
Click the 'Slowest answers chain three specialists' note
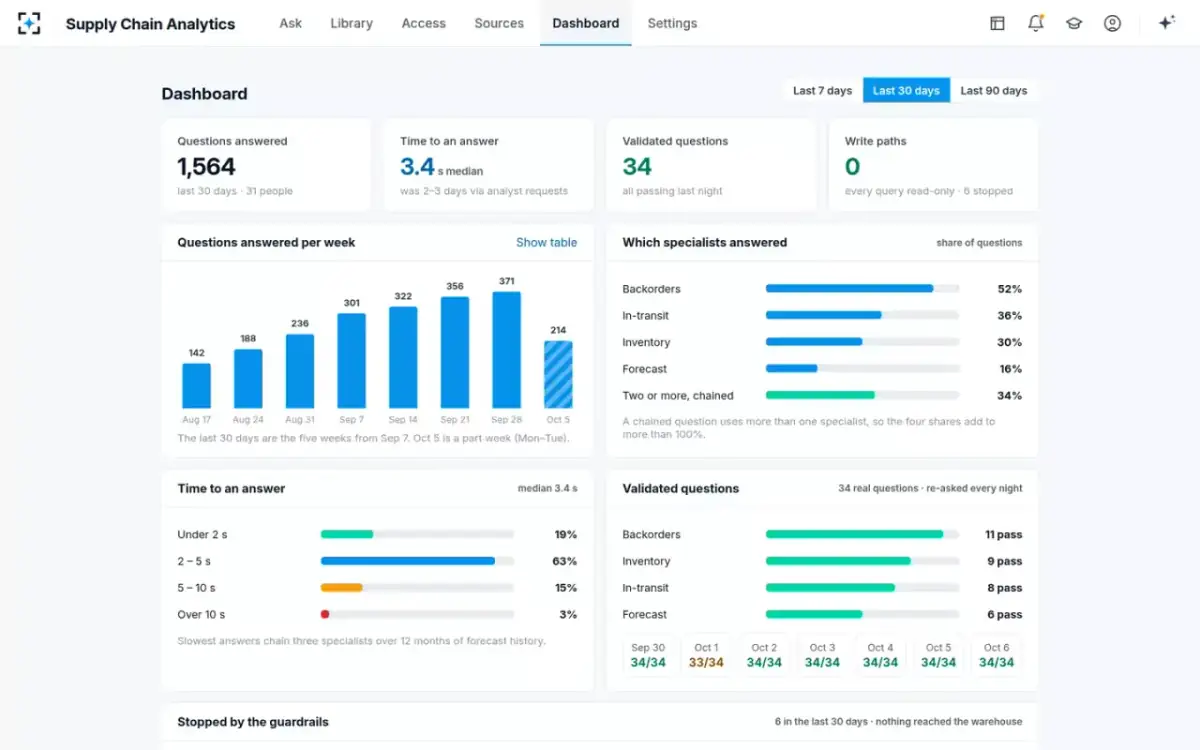click(x=361, y=641)
